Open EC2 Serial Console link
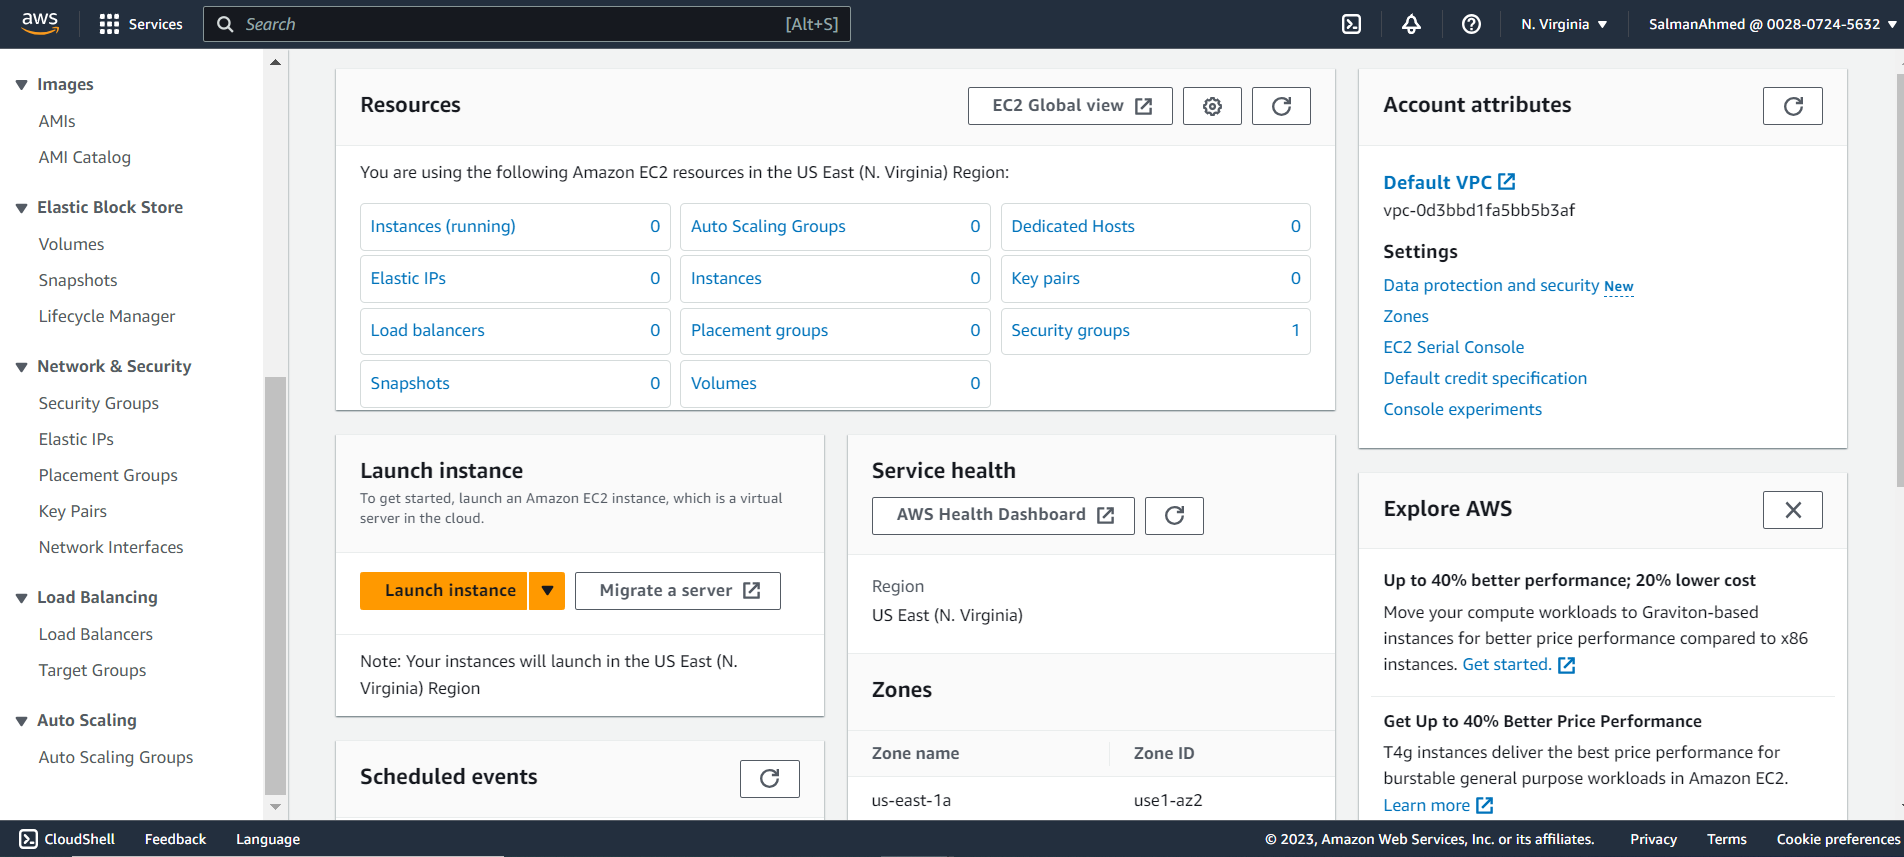The image size is (1904, 857). [1454, 347]
